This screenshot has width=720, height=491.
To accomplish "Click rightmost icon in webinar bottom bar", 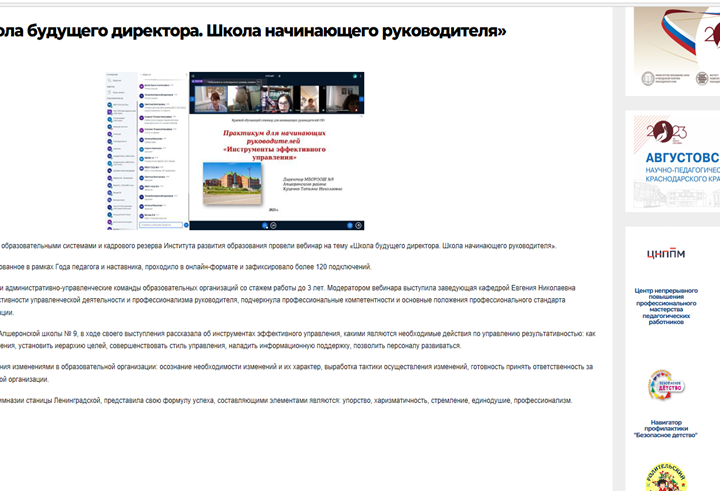I will 357,226.
